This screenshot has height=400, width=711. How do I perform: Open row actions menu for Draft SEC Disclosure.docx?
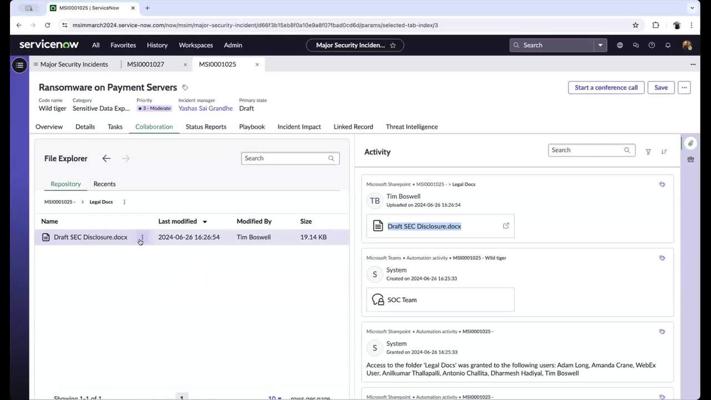[x=142, y=238]
